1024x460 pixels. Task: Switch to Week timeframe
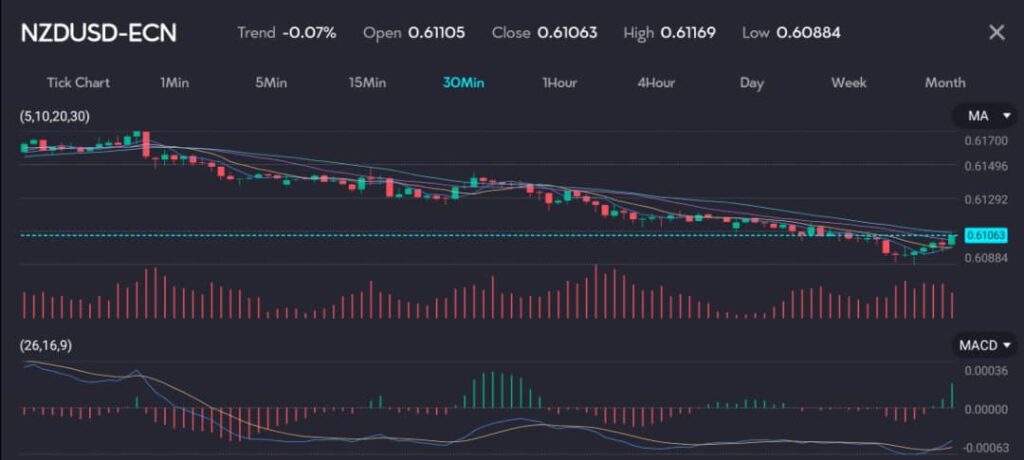pyautogui.click(x=848, y=82)
